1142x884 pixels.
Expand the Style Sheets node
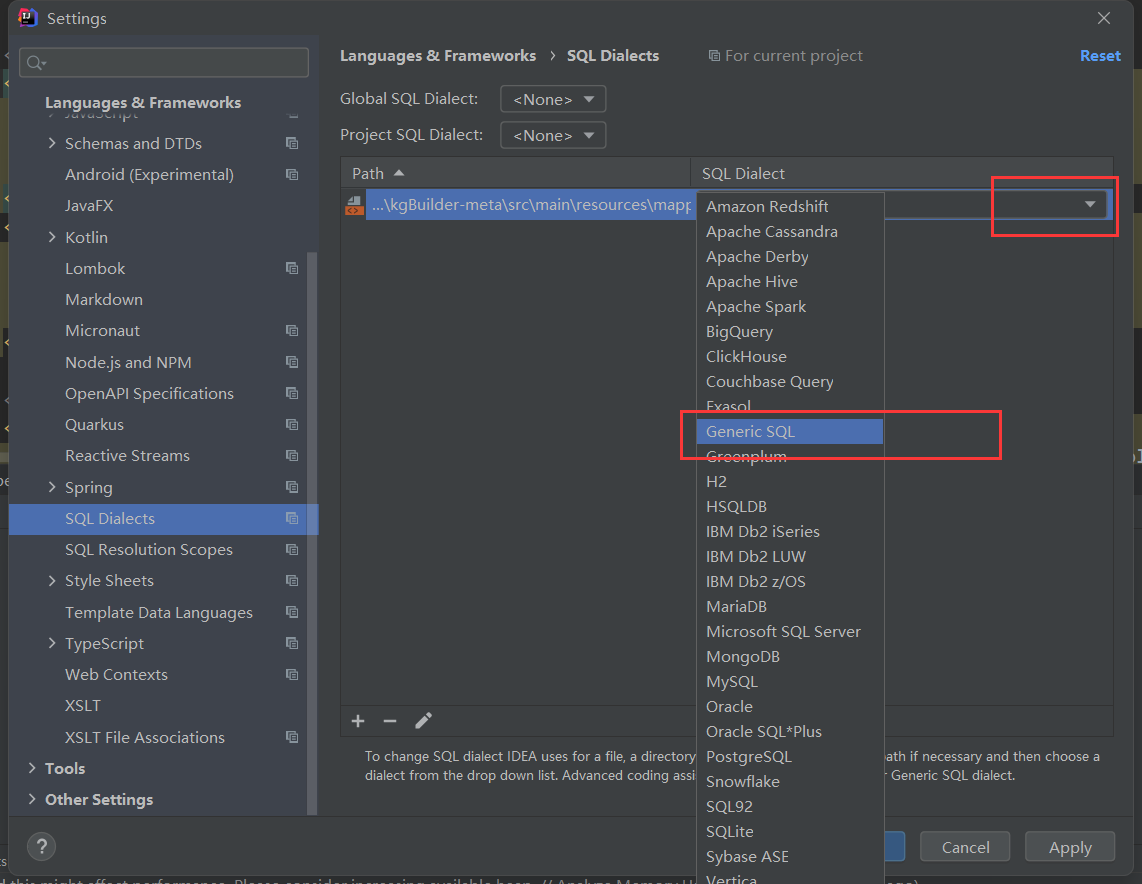click(52, 581)
